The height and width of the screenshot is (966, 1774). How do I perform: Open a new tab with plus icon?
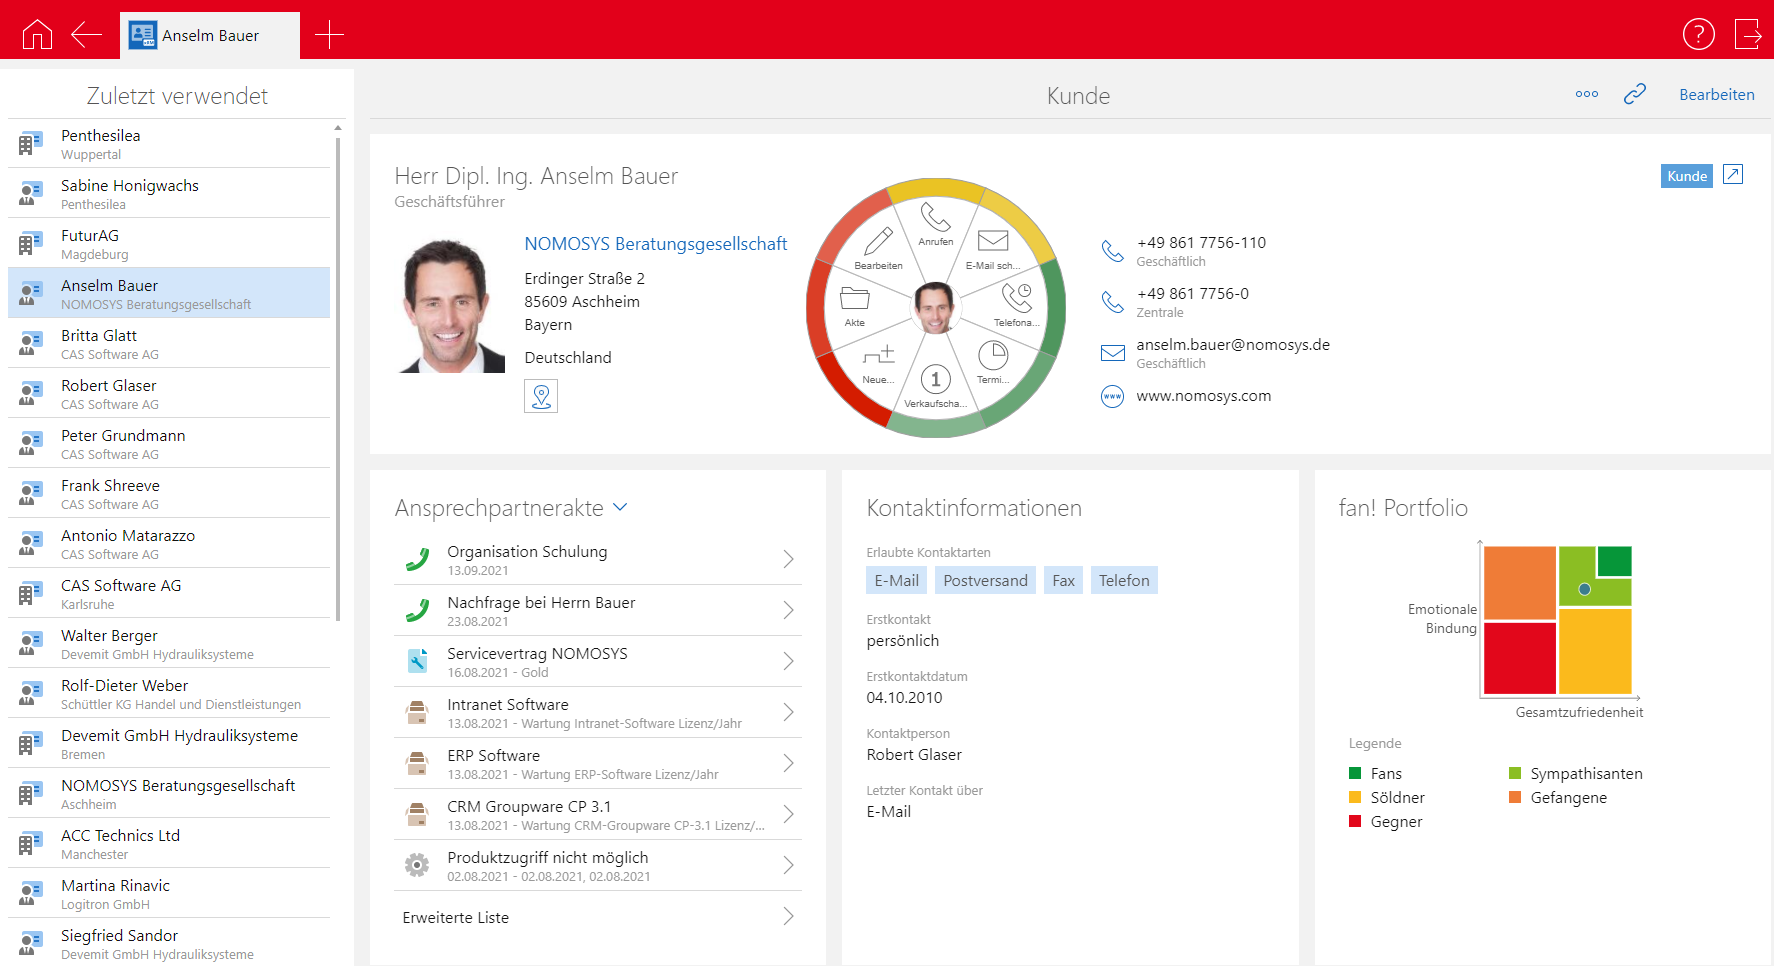(329, 35)
